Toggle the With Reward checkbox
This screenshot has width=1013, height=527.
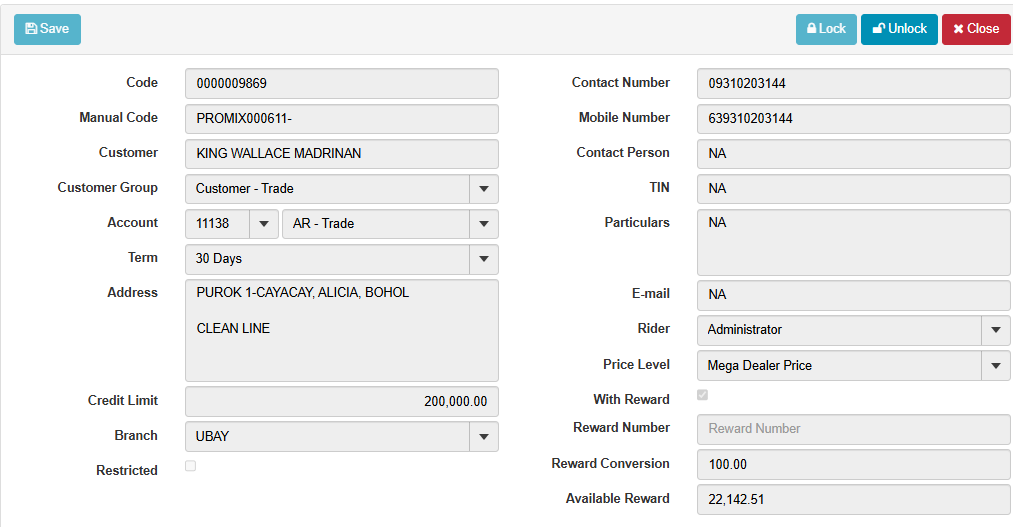pos(703,395)
